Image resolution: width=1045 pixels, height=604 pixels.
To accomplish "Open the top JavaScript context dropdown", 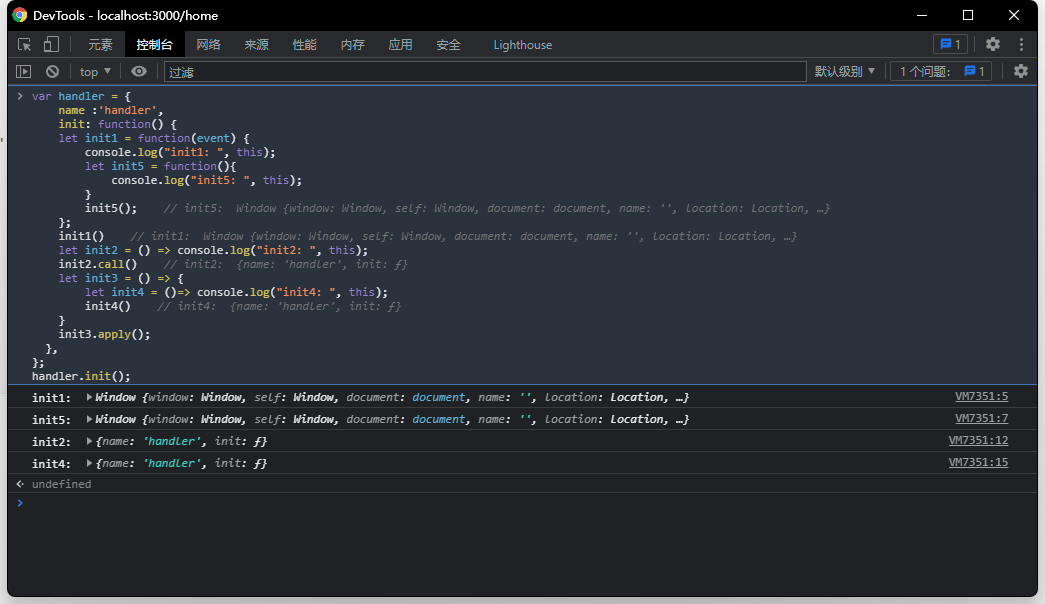I will (95, 72).
